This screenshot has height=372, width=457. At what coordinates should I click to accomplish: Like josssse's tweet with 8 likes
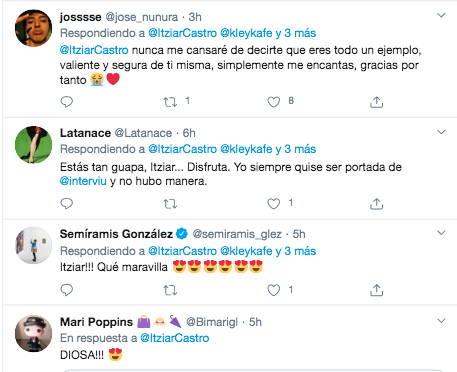tap(274, 102)
